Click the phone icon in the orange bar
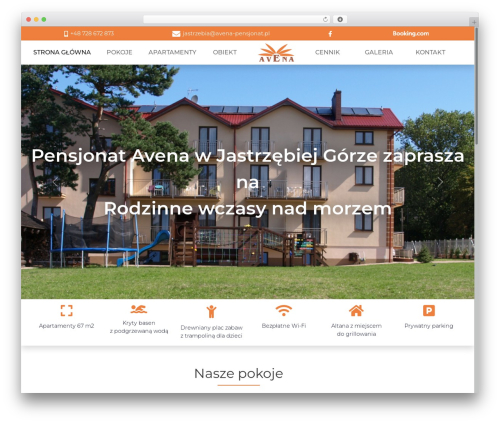500x423 pixels. (66, 34)
